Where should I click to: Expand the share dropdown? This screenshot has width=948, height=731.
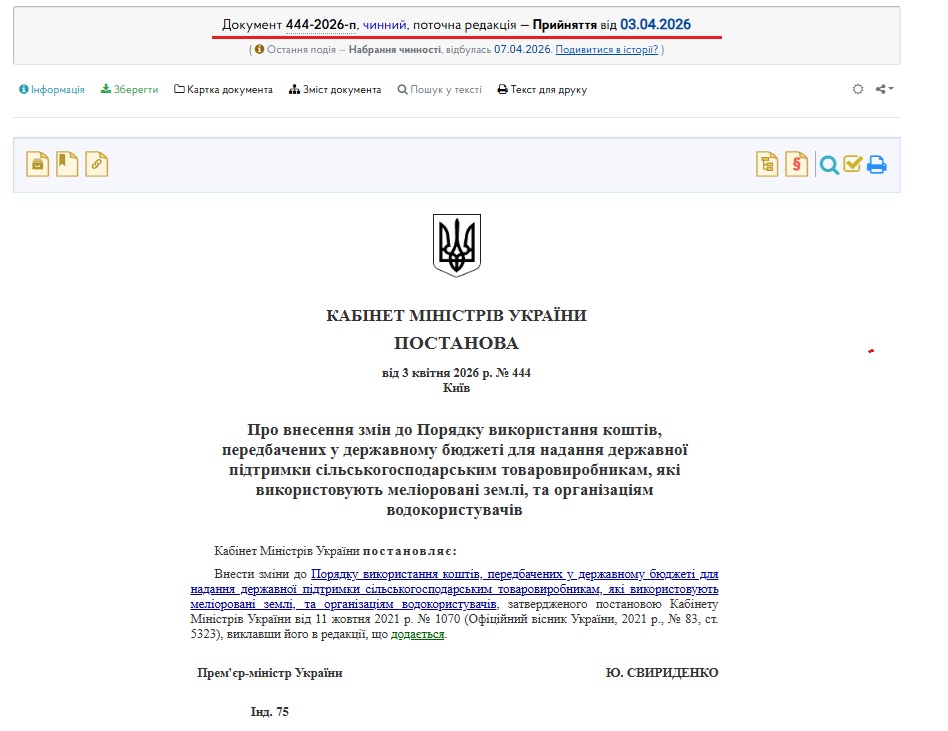tap(885, 89)
